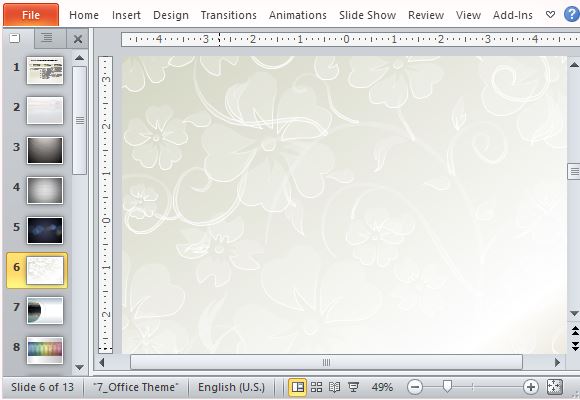Open PowerPoint Help question mark icon
This screenshot has height=400, width=580.
pyautogui.click(x=572, y=15)
